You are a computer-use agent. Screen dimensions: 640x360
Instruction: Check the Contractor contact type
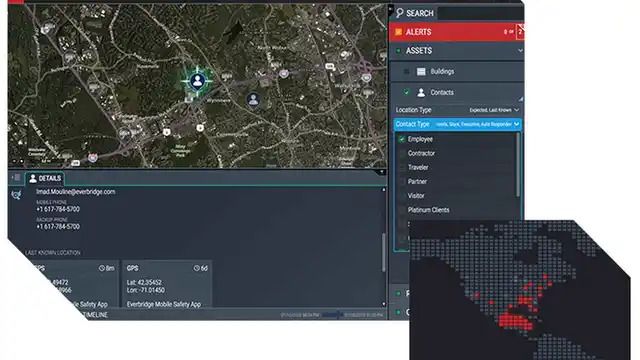coord(402,153)
